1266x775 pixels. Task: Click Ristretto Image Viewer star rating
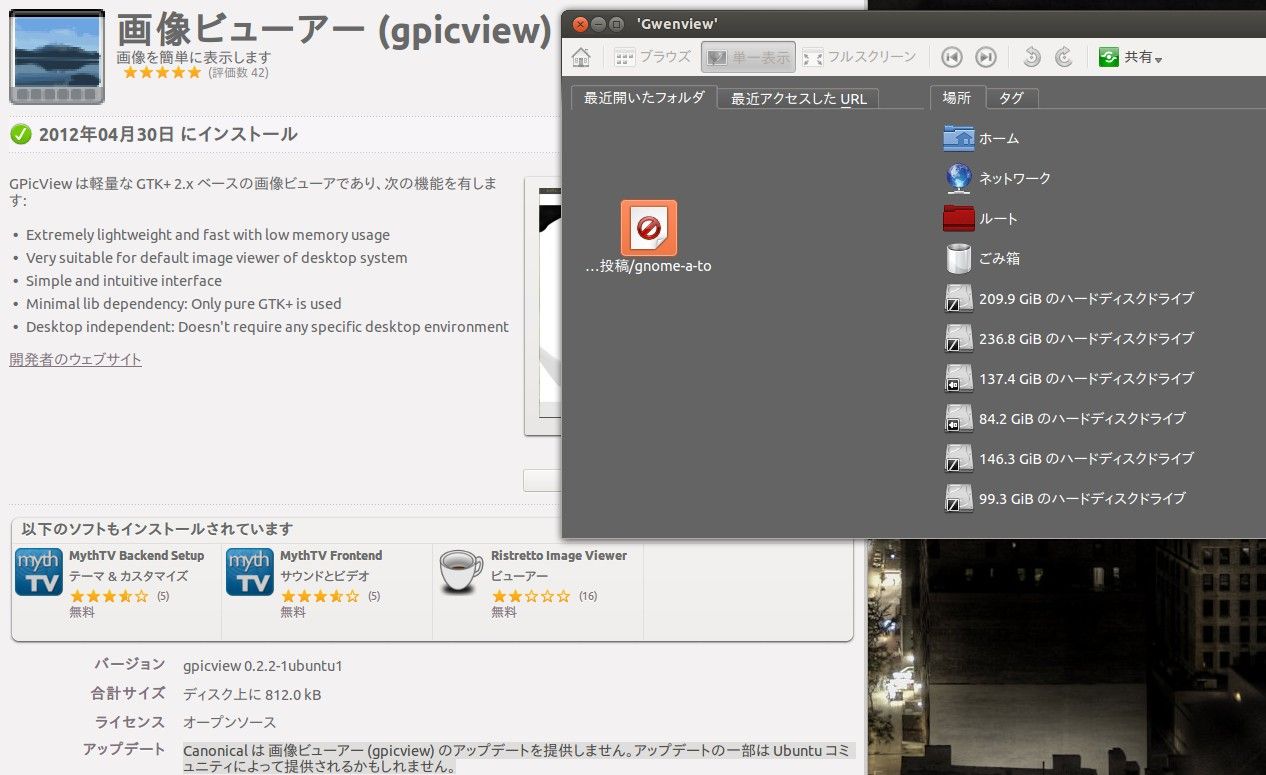point(531,596)
